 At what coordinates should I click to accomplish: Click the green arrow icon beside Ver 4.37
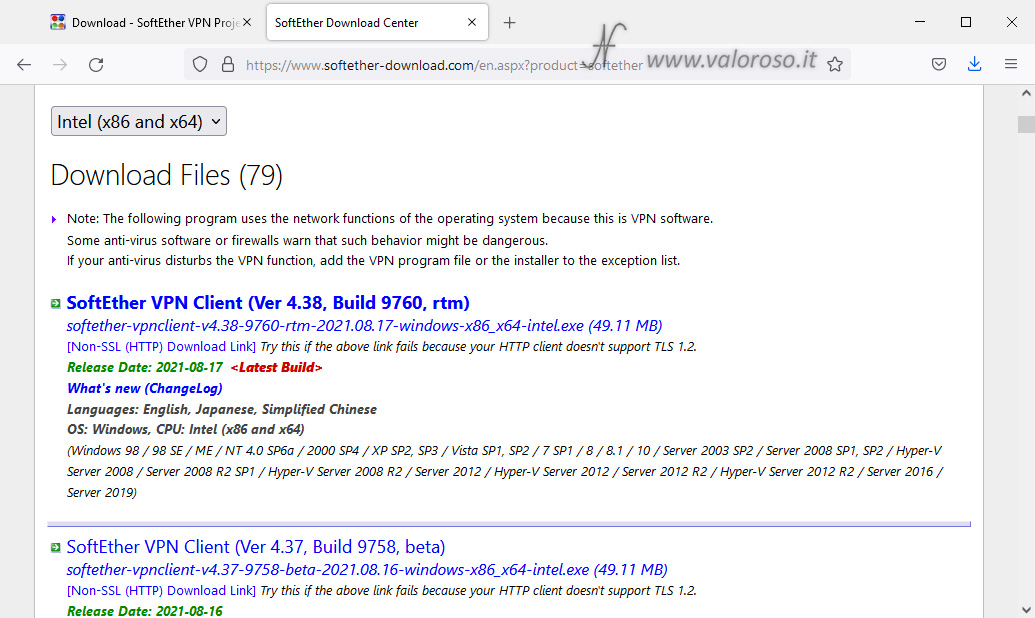tap(56, 547)
